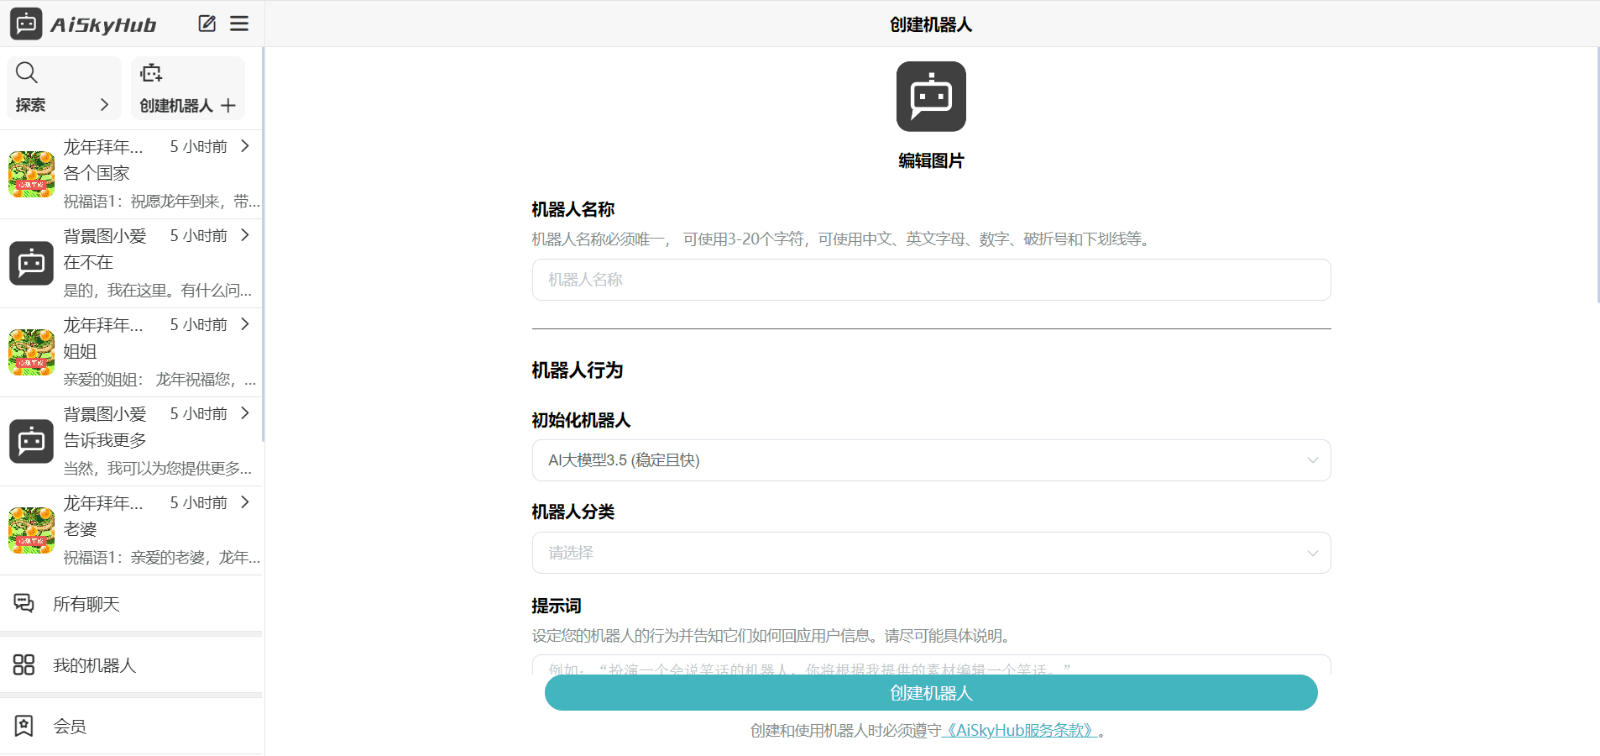Open 所有聊天 menu item
The width and height of the screenshot is (1600, 756).
click(x=86, y=604)
